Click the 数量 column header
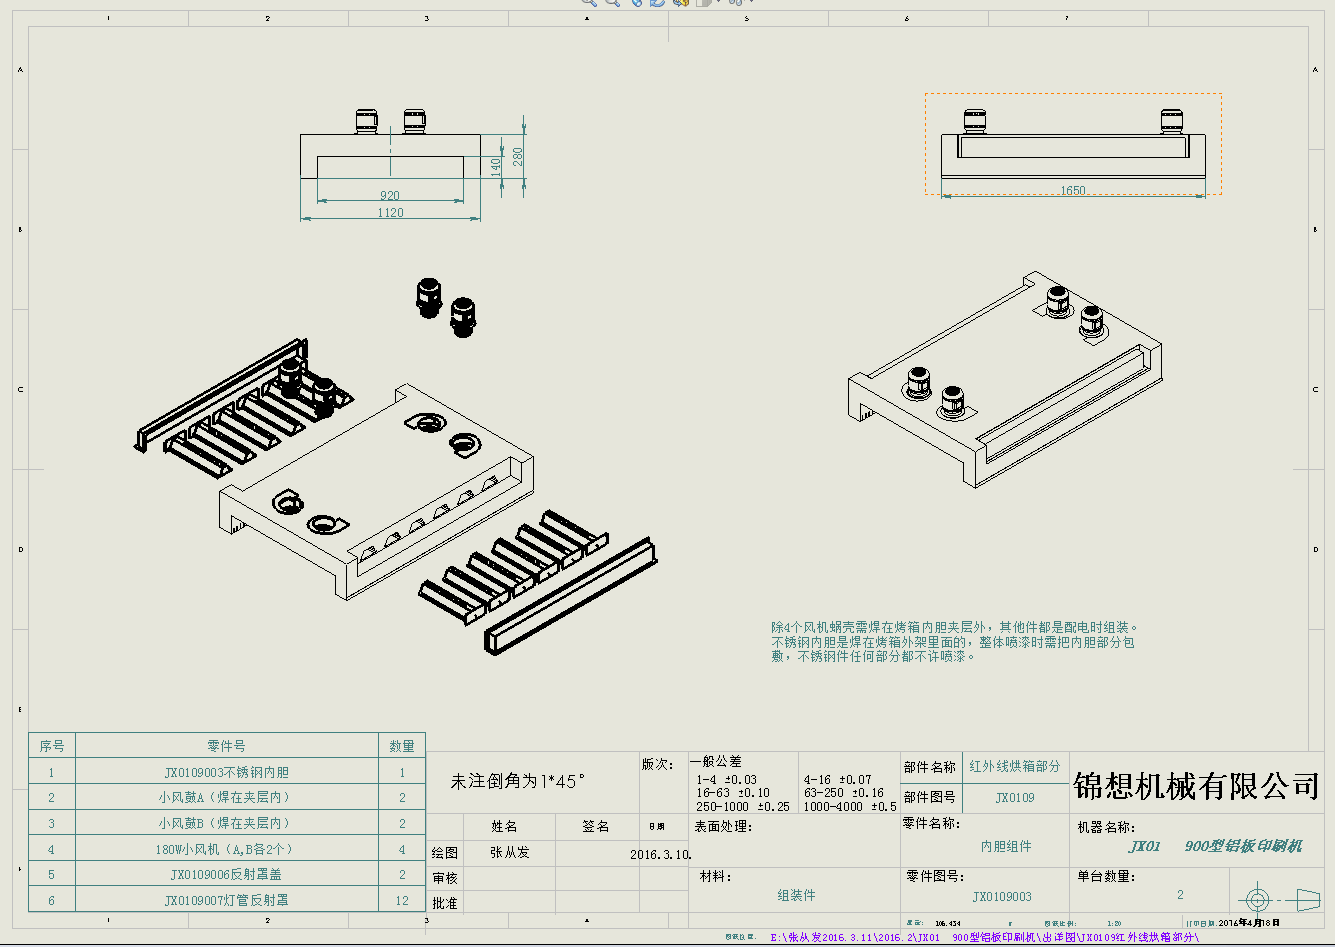The width and height of the screenshot is (1335, 947). (402, 746)
